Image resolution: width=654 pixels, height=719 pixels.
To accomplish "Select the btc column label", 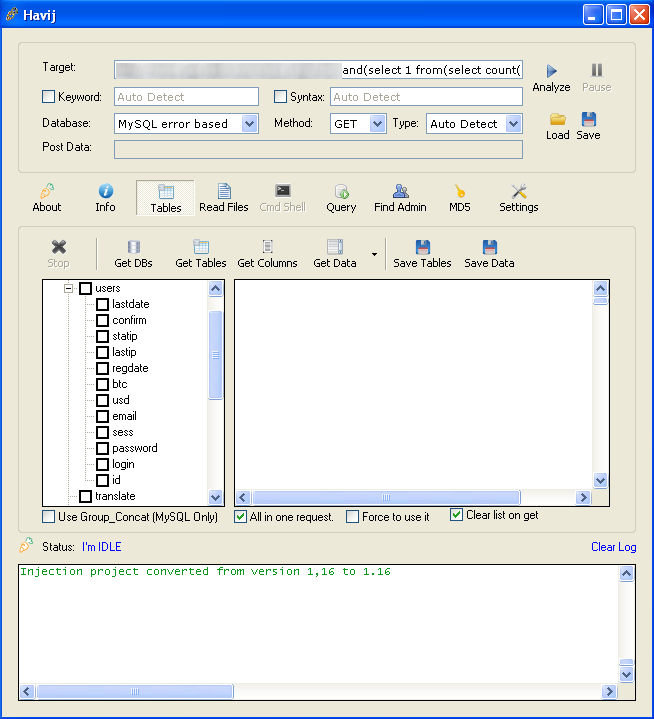I will point(120,384).
